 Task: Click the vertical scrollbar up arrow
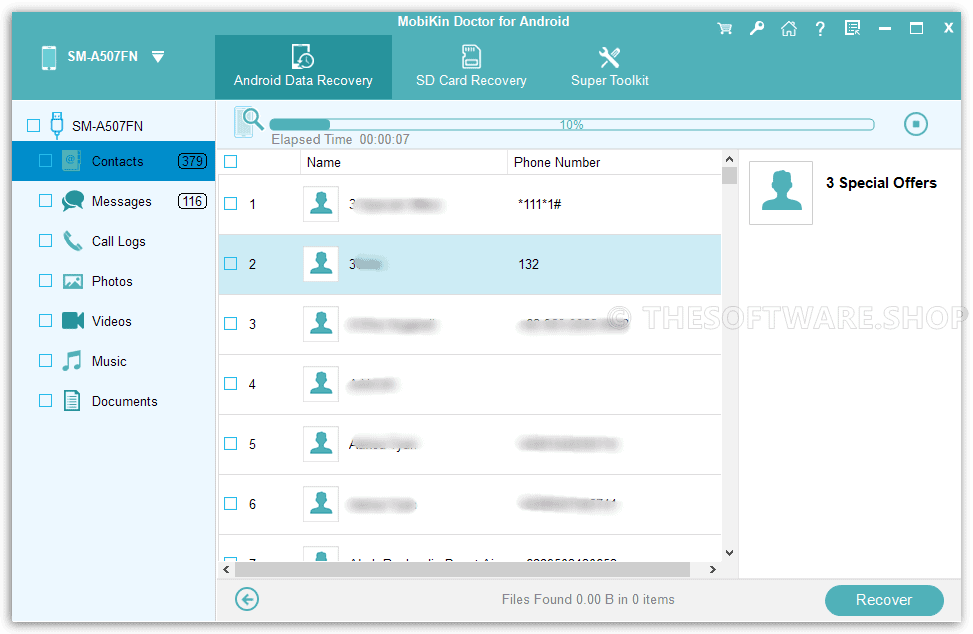(x=730, y=159)
